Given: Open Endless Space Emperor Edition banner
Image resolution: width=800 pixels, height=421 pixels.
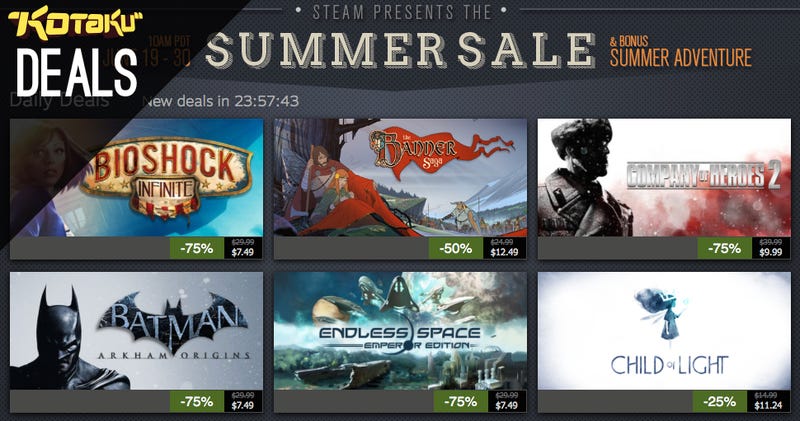Looking at the screenshot, I should 401,331.
